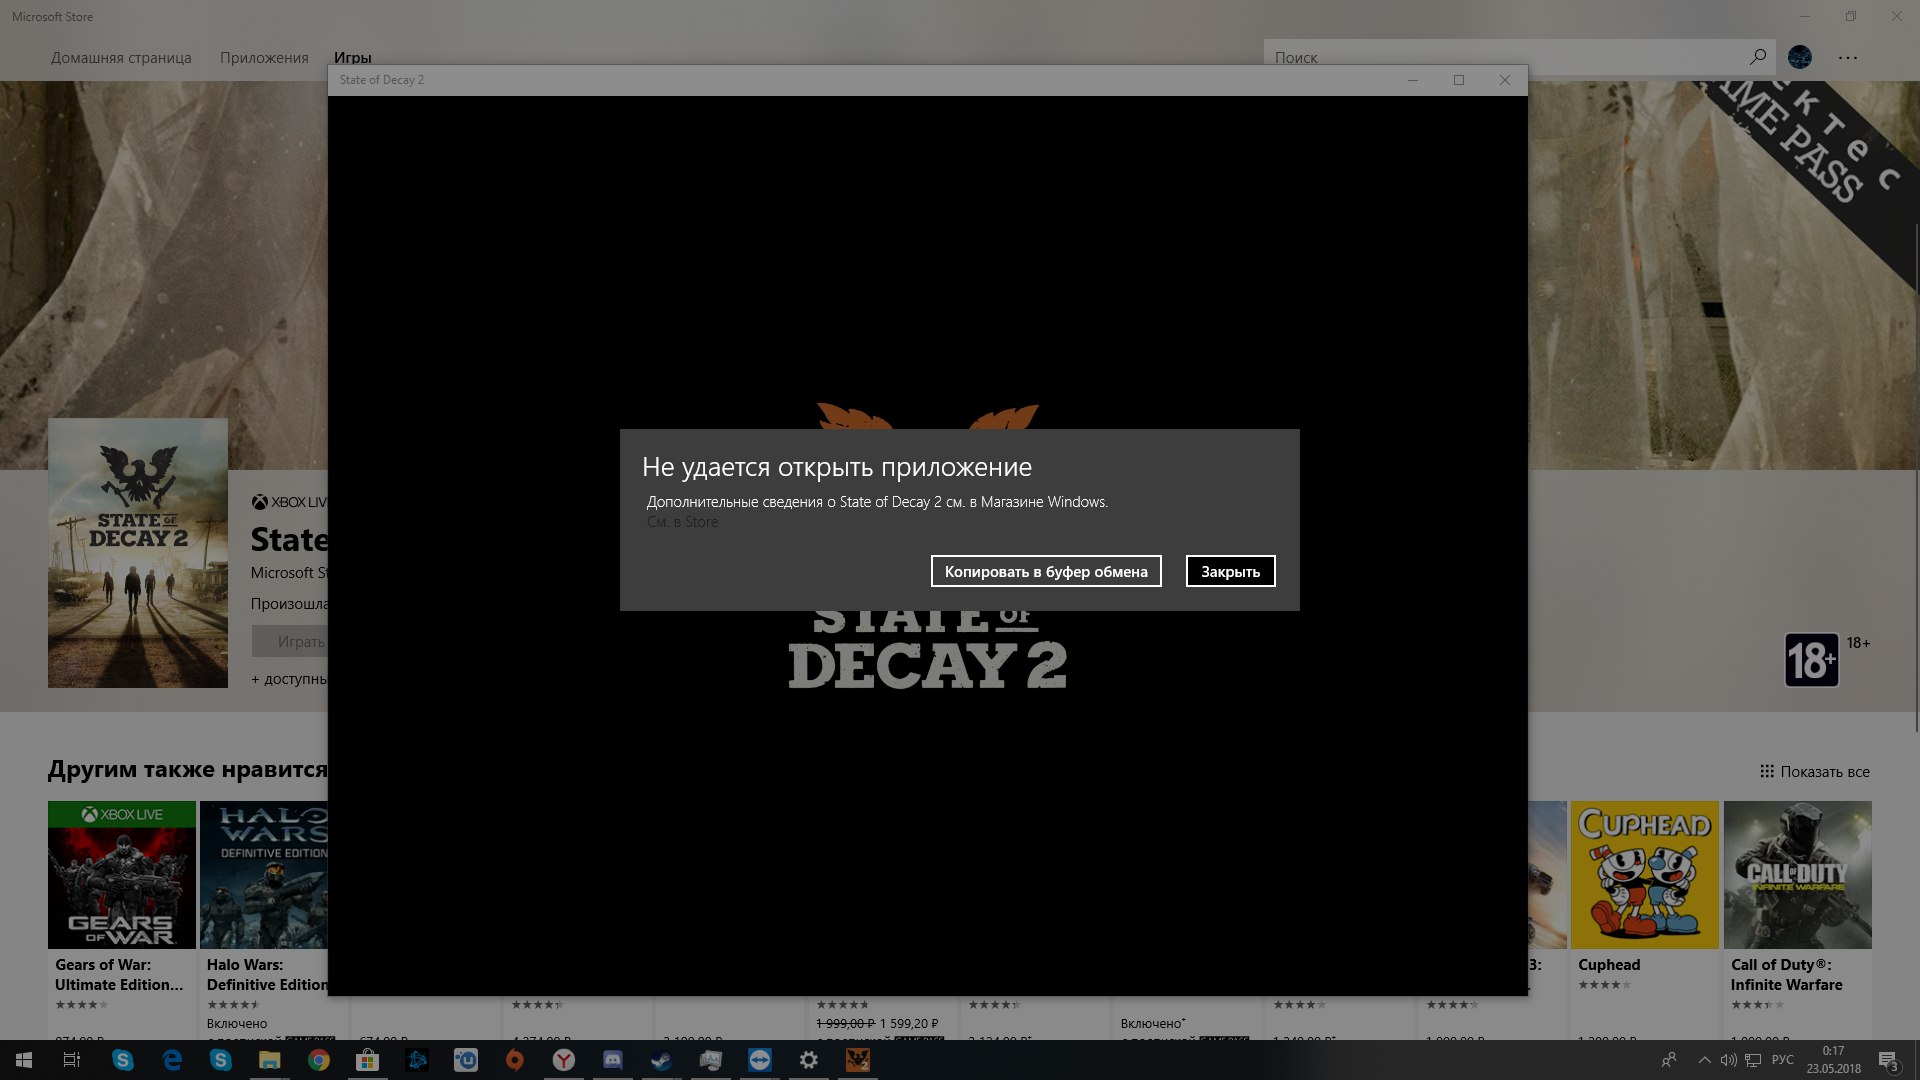Open Microsoft Store taskbar icon
This screenshot has width=1920, height=1080.
368,1060
